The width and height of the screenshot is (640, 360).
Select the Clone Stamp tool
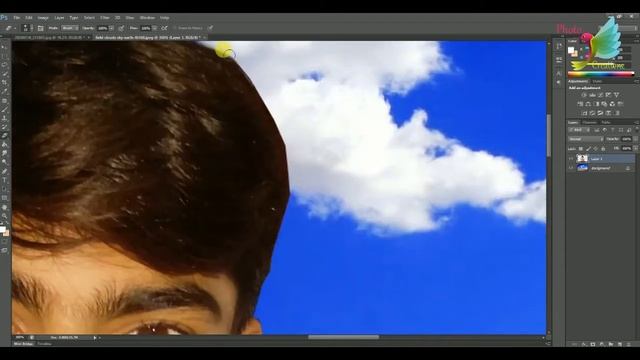4,118
